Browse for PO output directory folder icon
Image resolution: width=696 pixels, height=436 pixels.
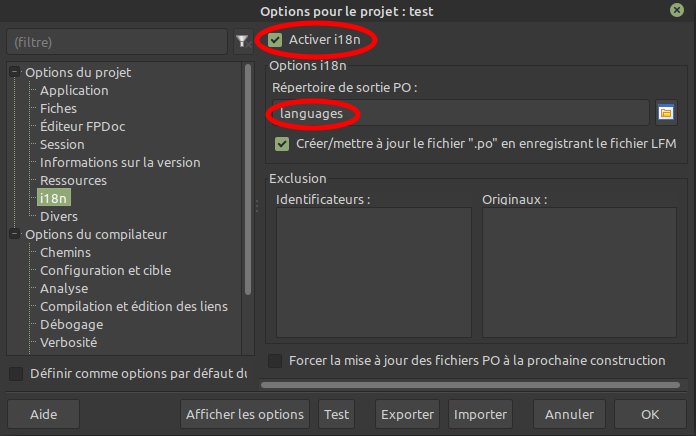tap(666, 112)
